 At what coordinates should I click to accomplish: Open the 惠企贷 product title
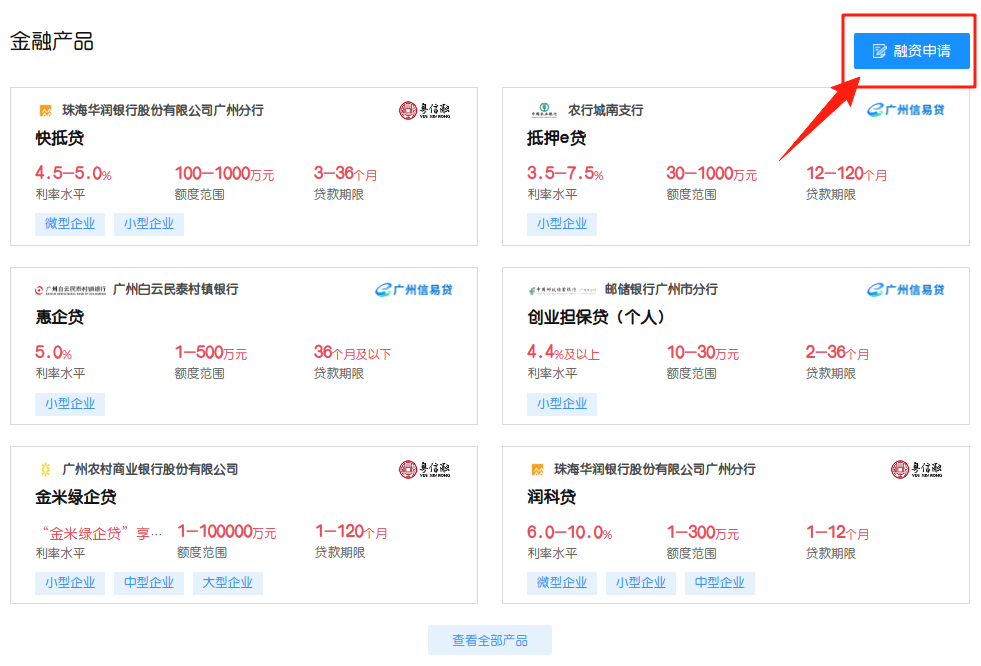pyautogui.click(x=59, y=317)
